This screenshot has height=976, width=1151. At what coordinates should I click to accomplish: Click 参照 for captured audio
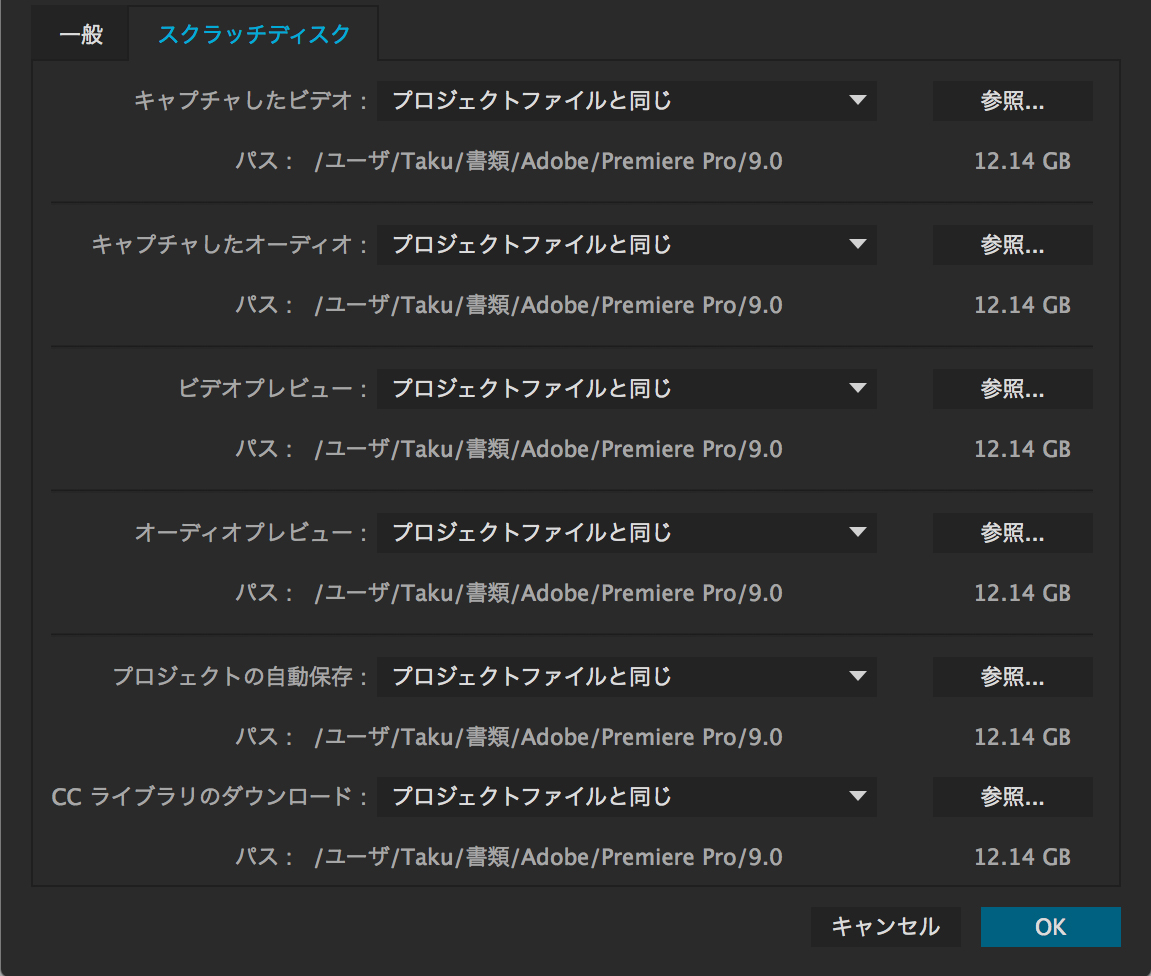(x=1012, y=244)
